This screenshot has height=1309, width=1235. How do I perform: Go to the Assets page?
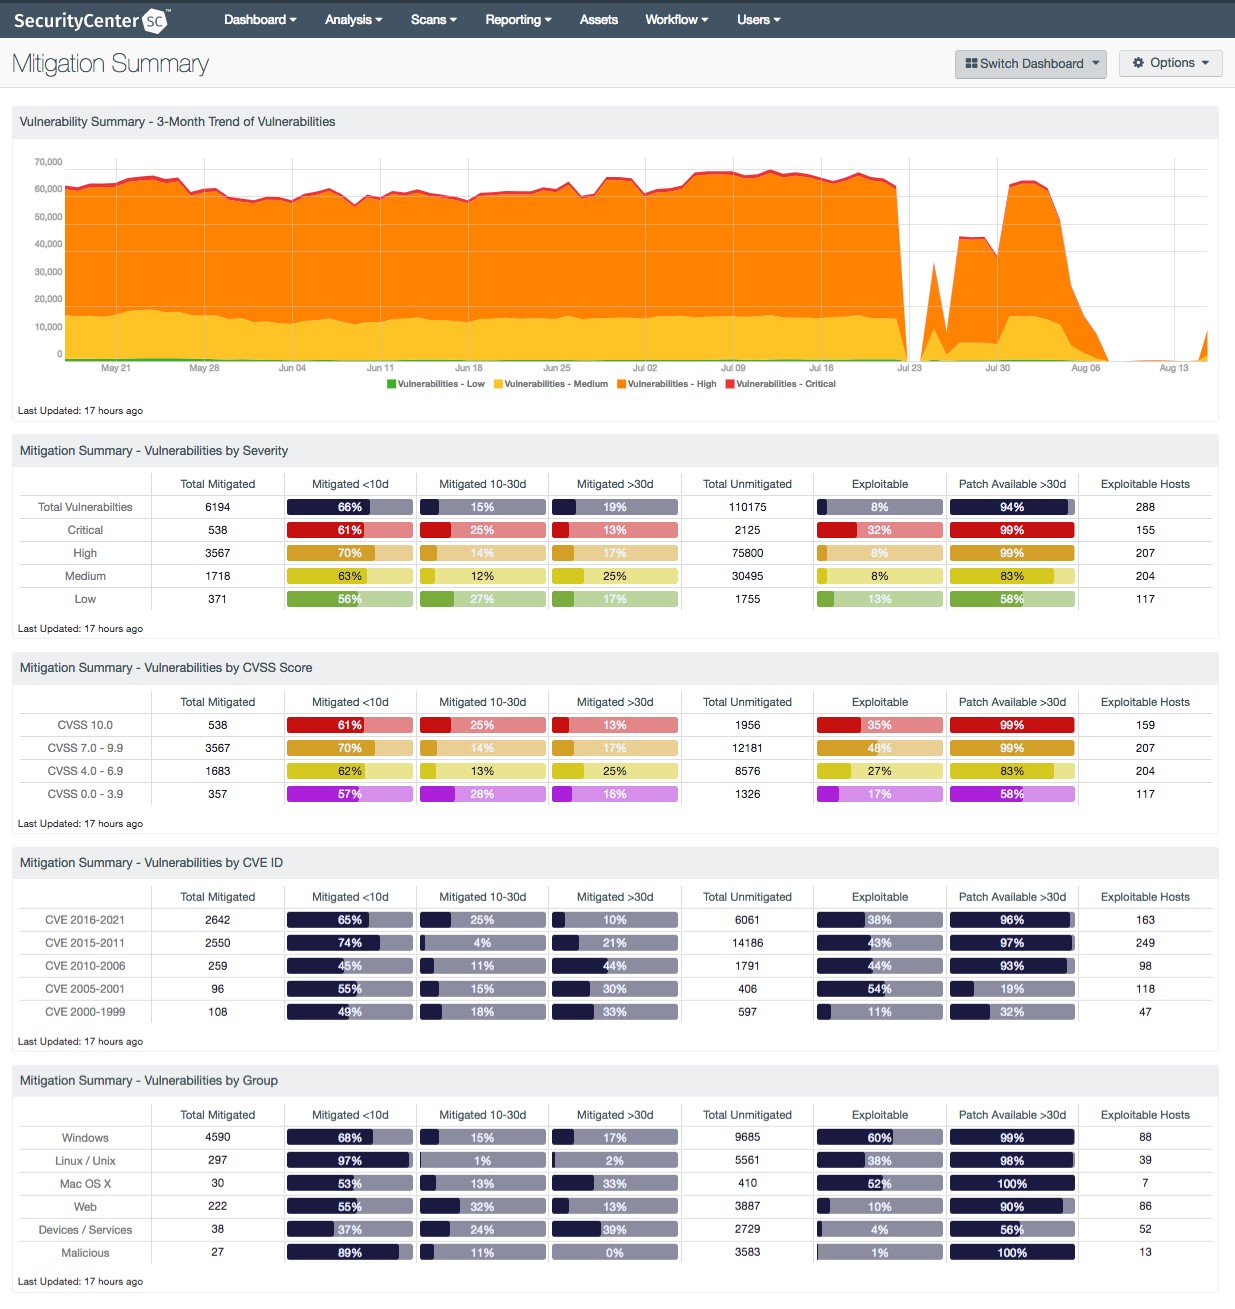click(x=599, y=20)
